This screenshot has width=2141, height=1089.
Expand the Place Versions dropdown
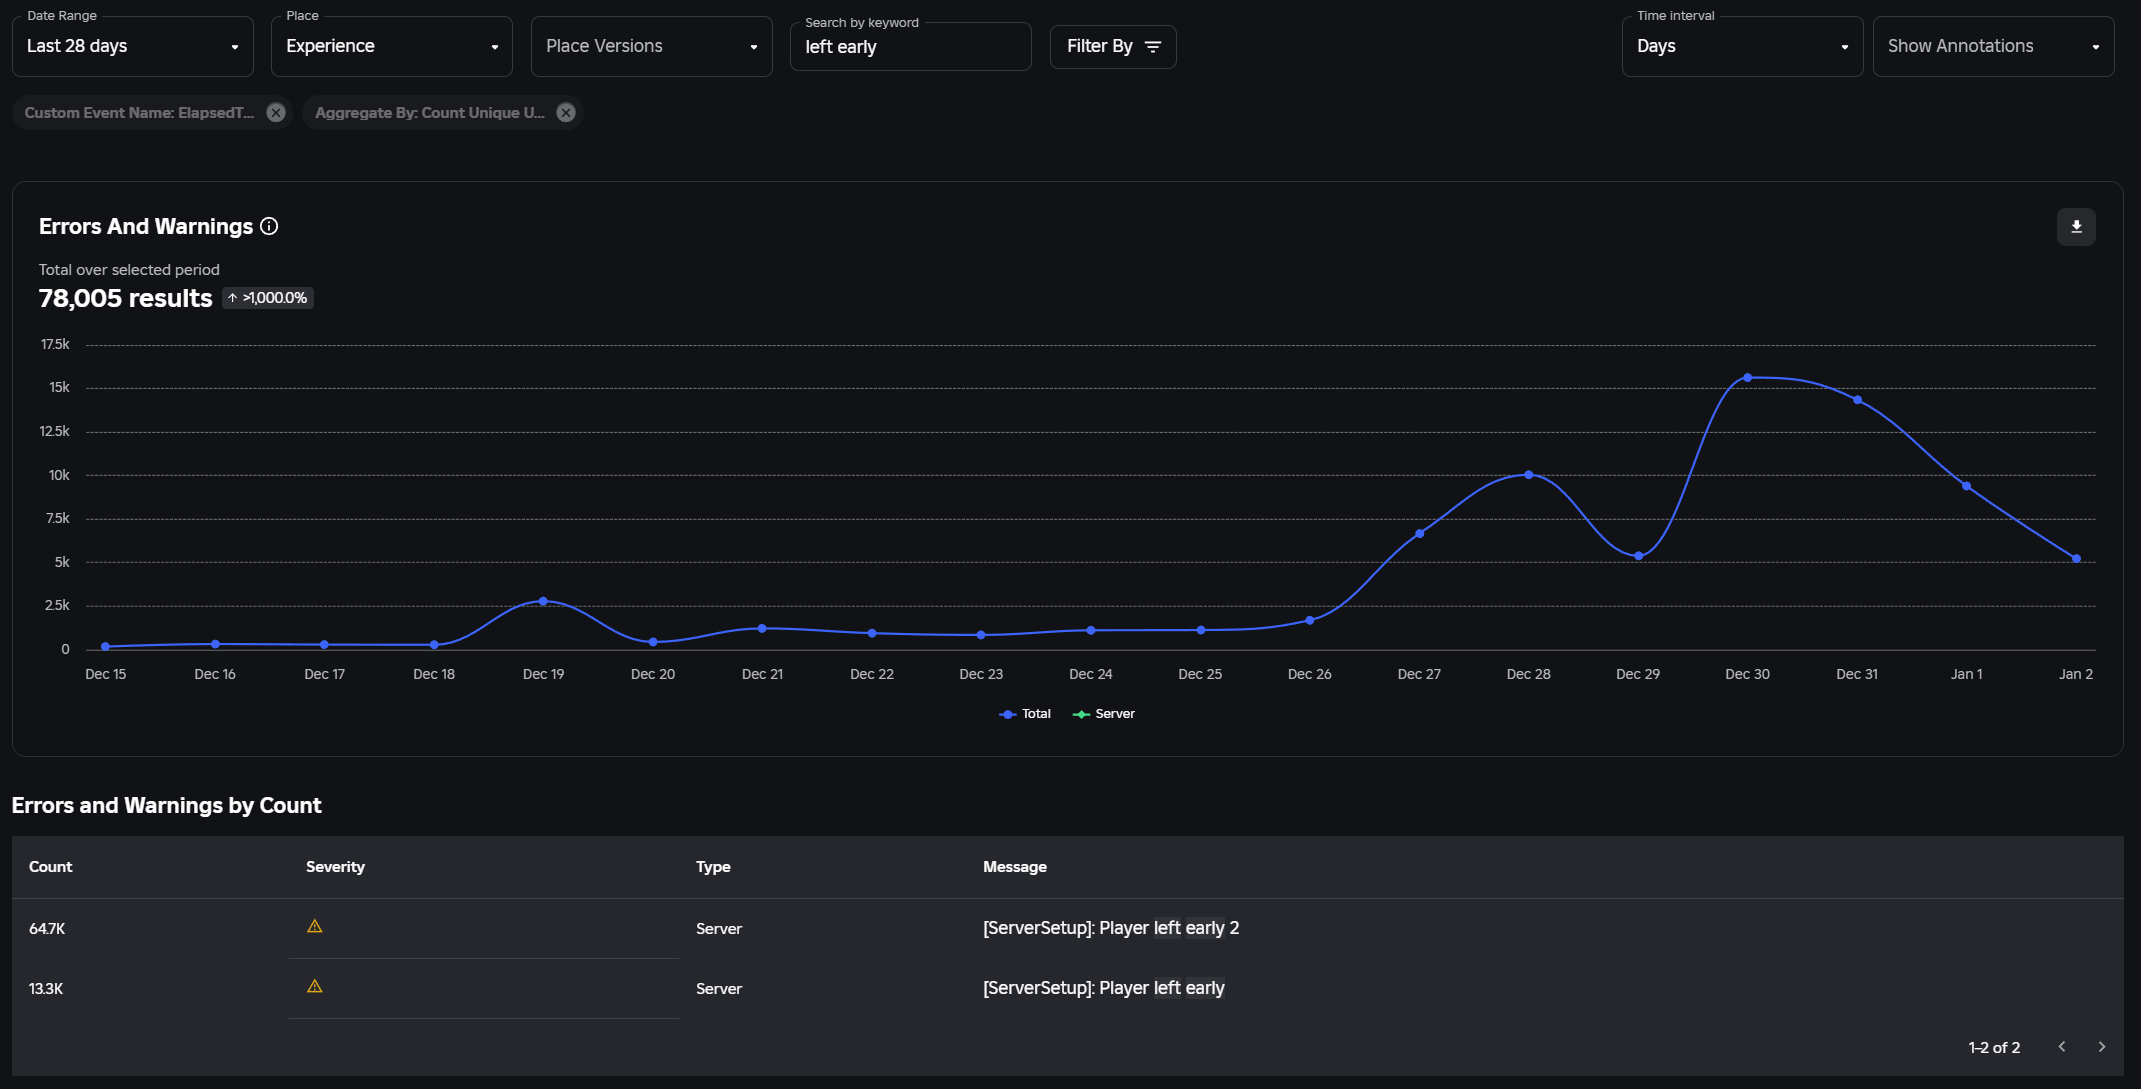click(x=652, y=46)
